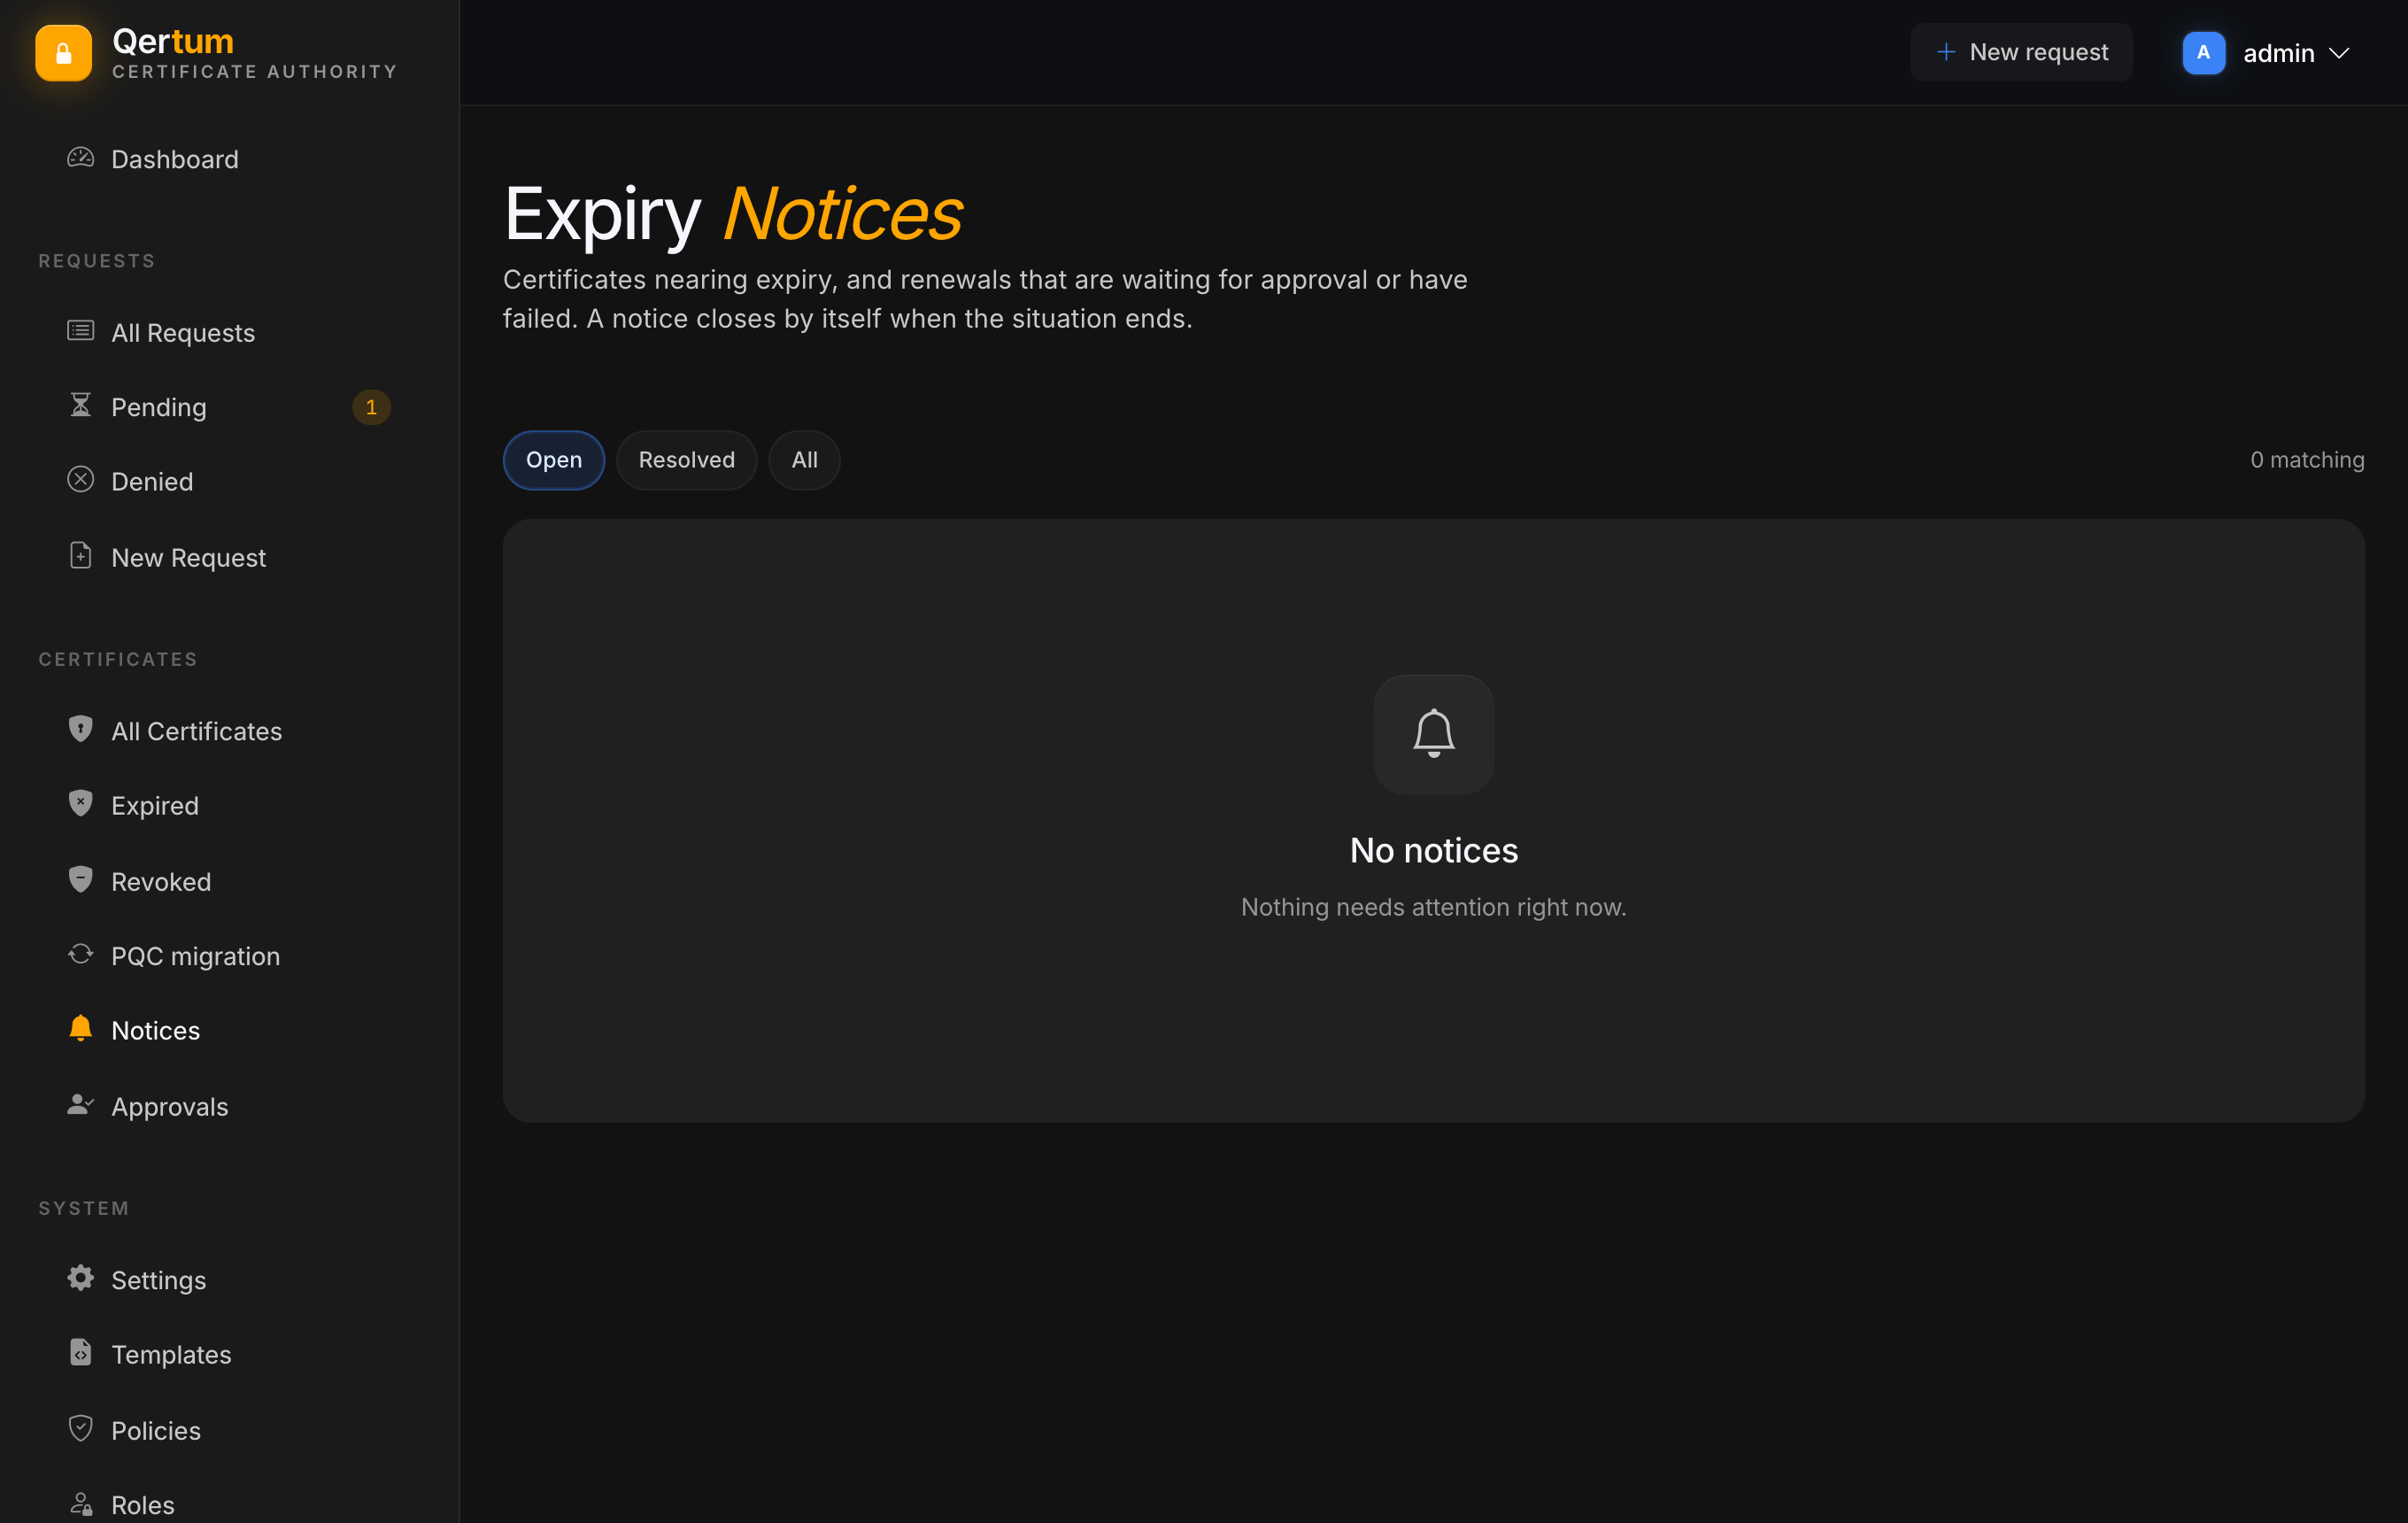Open the Dashboard page
The image size is (2408, 1523).
pyautogui.click(x=229, y=159)
